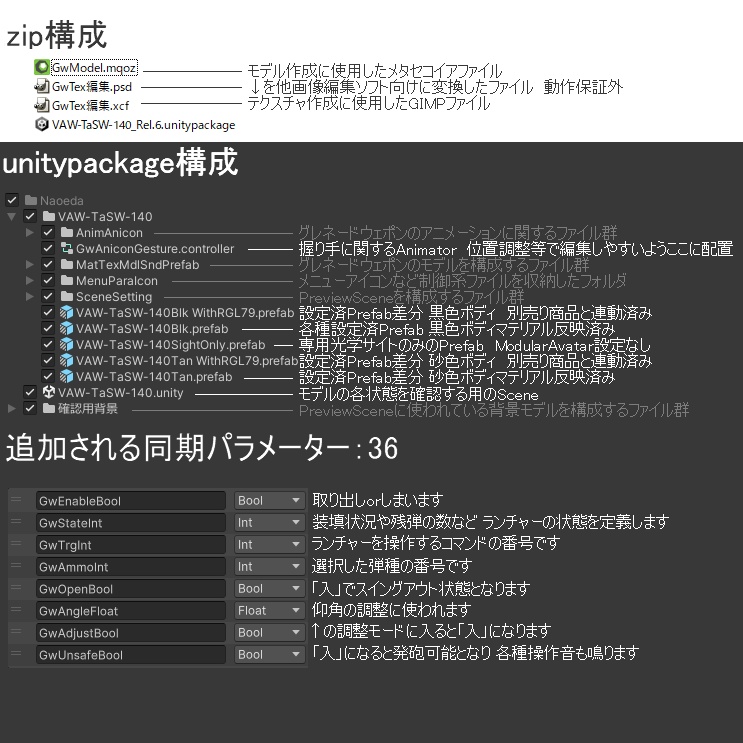The image size is (743, 743).
Task: Toggle the GwAniconGesture.controller checkbox
Action: pos(48,248)
